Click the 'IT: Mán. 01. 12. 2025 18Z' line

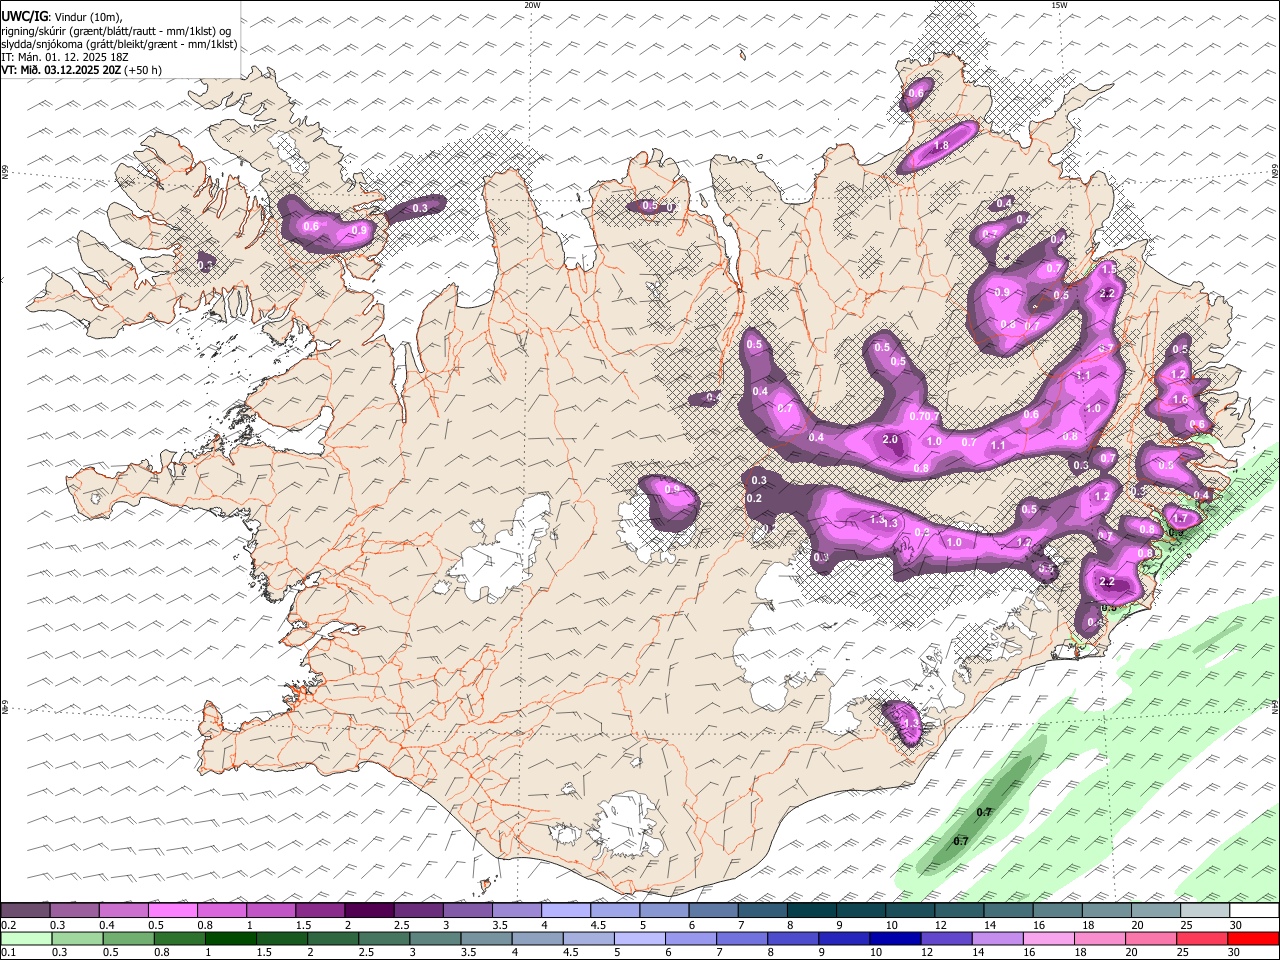tap(65, 57)
